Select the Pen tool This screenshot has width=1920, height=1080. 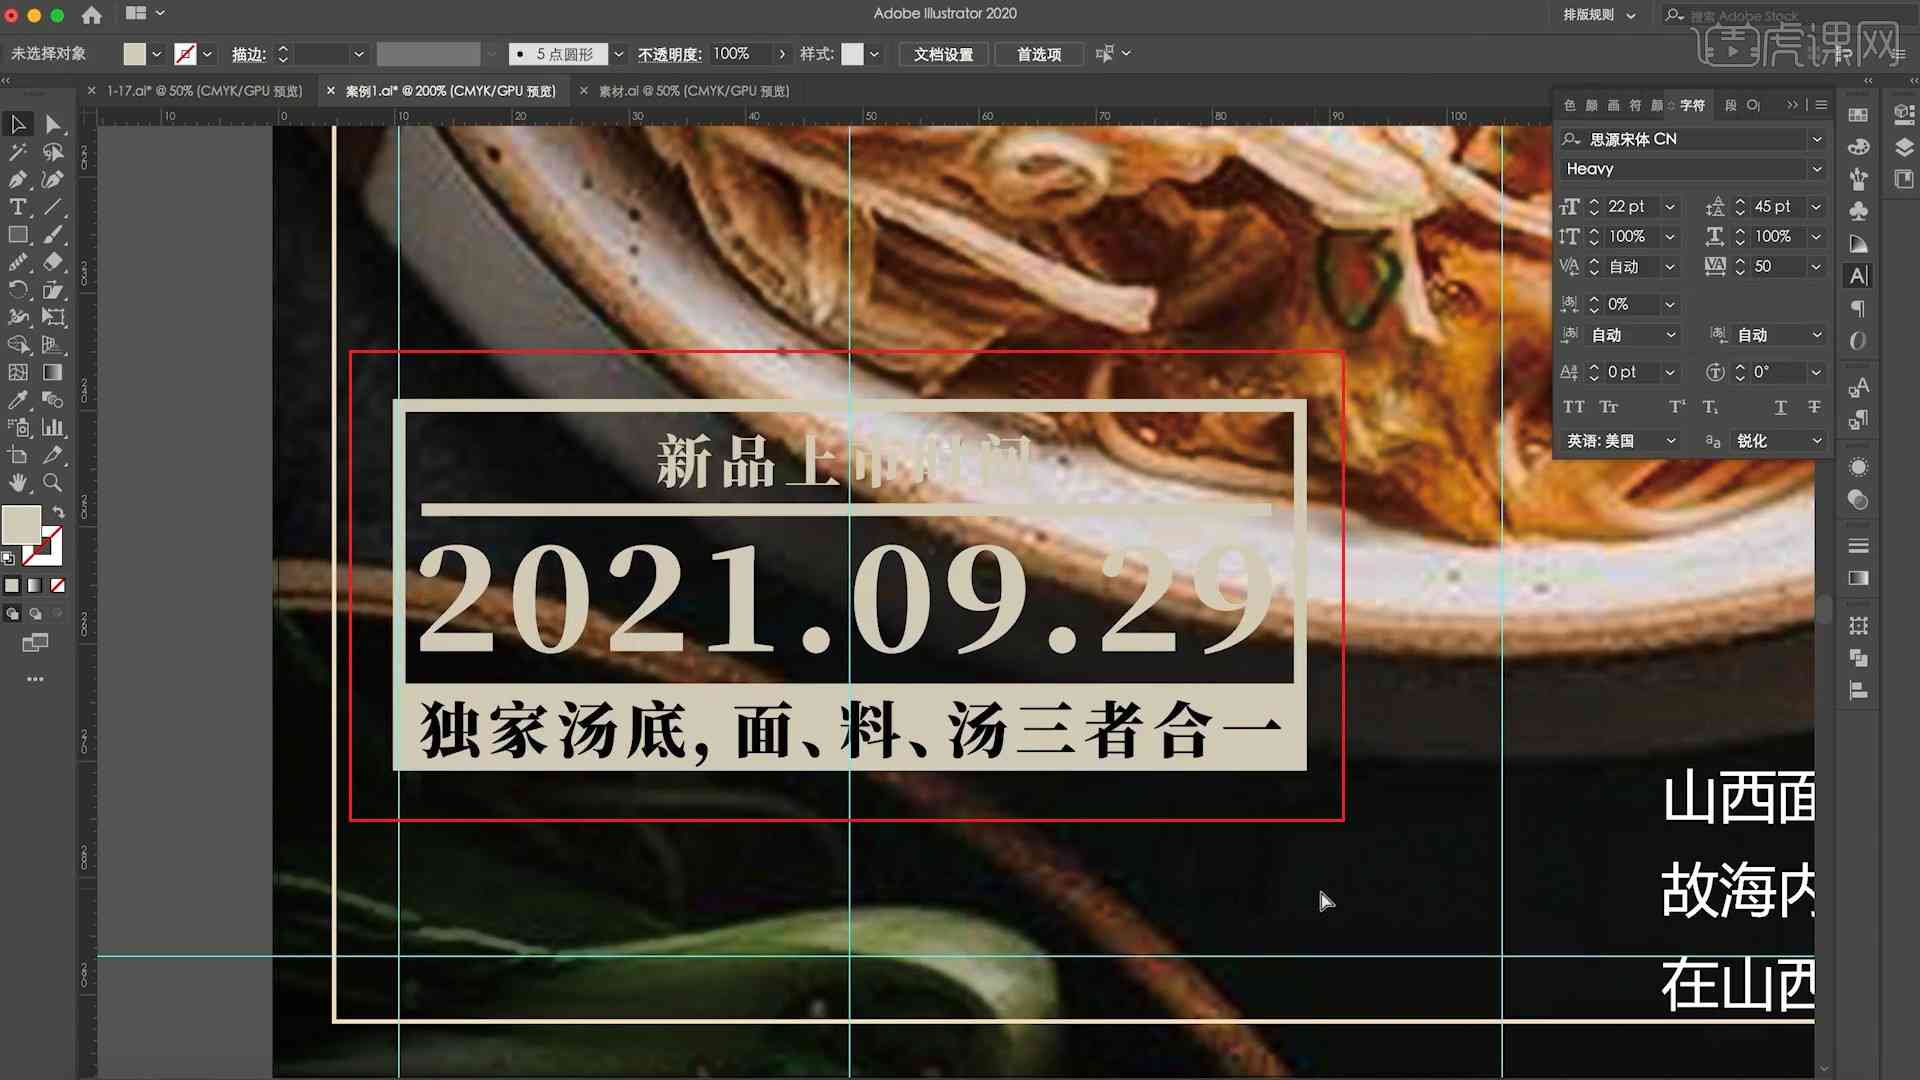(17, 179)
